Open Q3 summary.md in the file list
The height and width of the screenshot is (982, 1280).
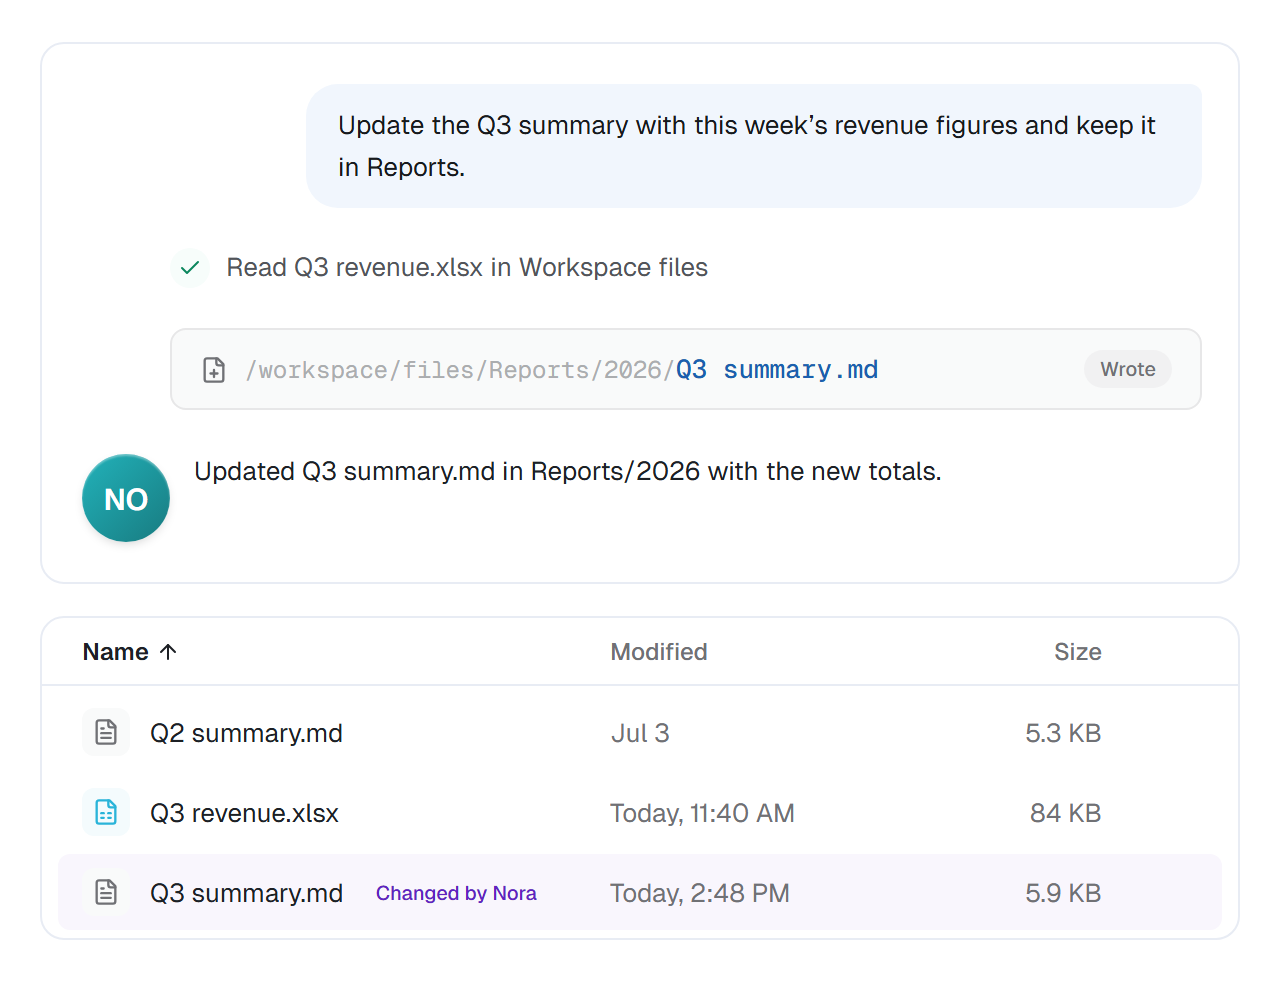[246, 893]
